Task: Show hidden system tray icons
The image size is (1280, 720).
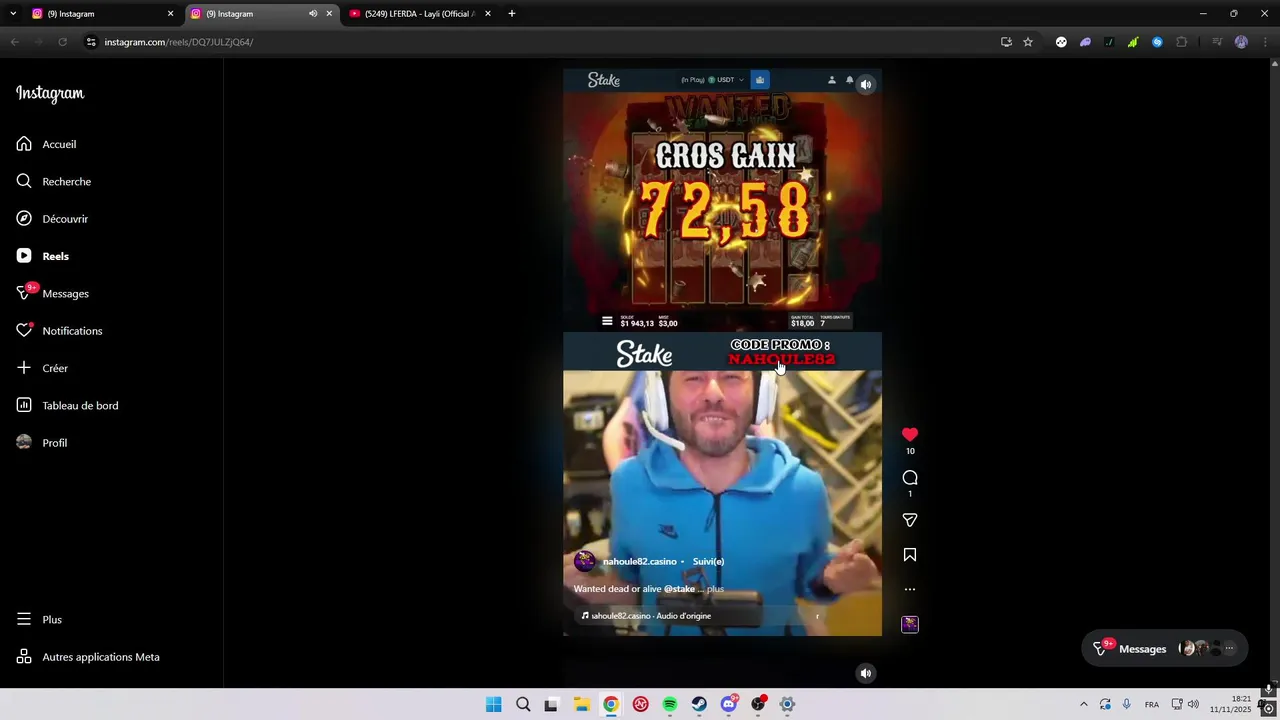Action: pos(1083,704)
